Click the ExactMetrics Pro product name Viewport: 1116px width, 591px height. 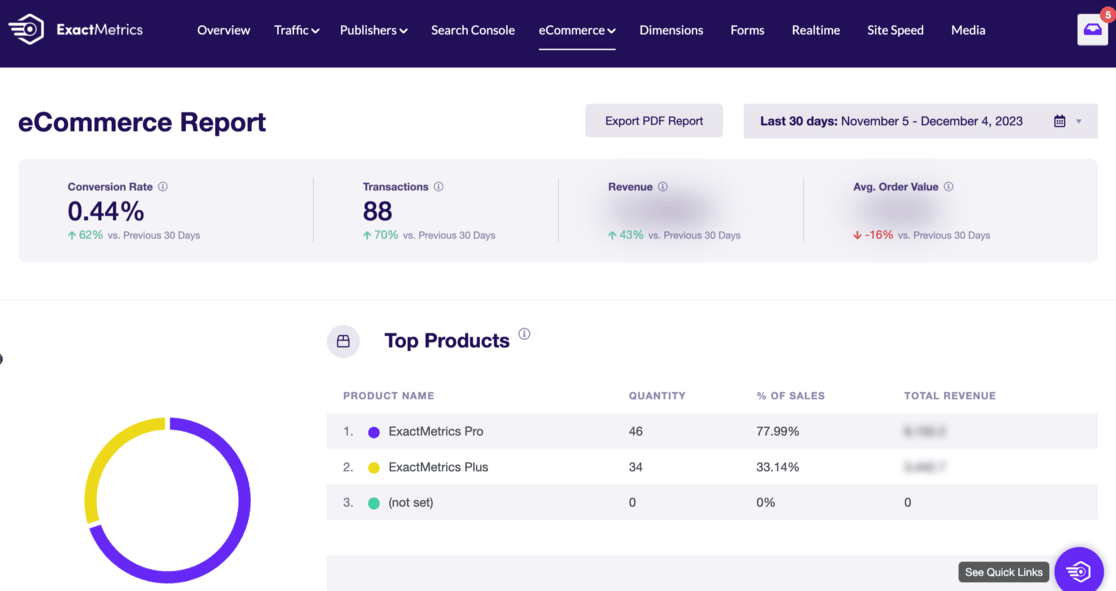coord(436,432)
